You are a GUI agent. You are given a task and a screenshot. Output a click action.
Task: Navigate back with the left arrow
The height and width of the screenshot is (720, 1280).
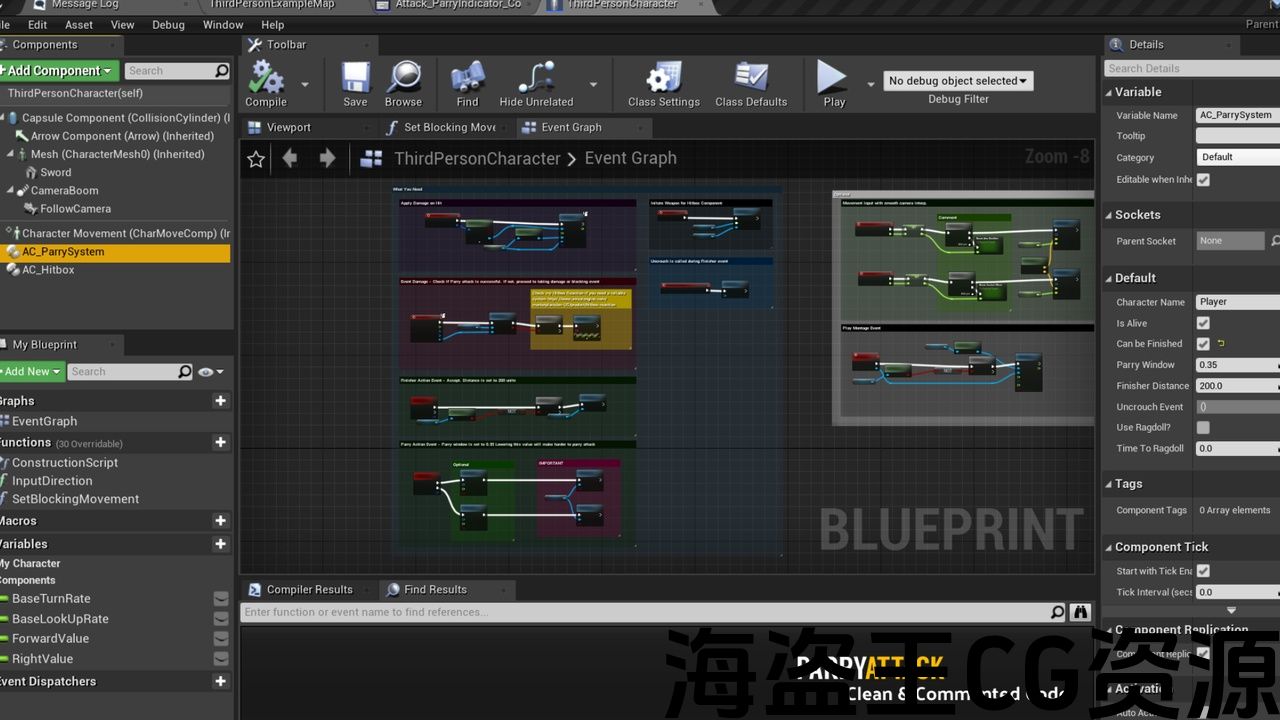[x=290, y=158]
